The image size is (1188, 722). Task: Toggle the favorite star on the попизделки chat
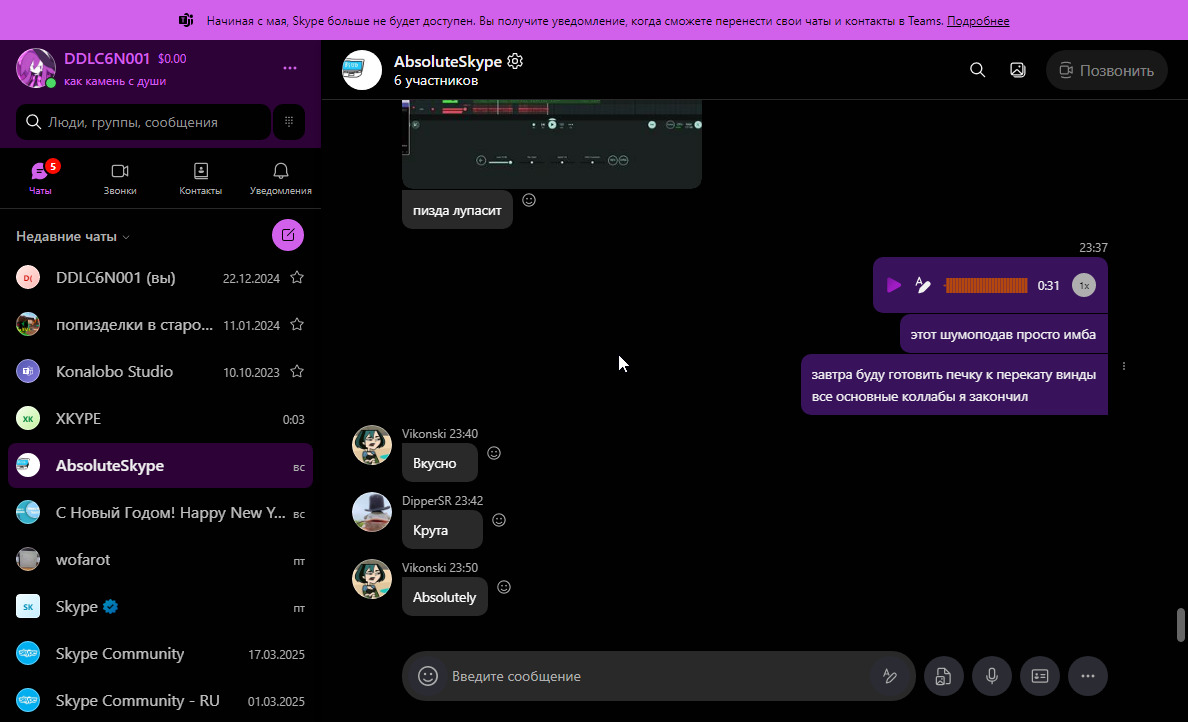(297, 324)
